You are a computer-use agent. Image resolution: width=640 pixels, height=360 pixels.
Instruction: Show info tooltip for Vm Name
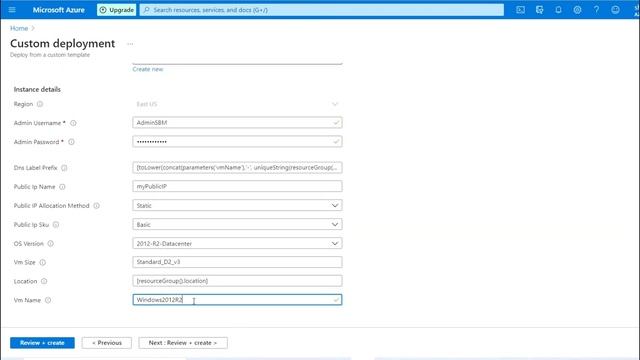tap(48, 300)
